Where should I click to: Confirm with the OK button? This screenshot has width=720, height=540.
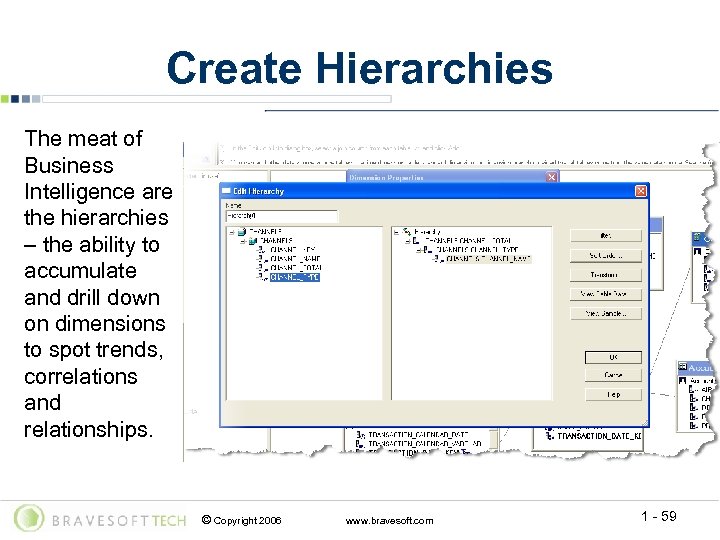coord(613,357)
